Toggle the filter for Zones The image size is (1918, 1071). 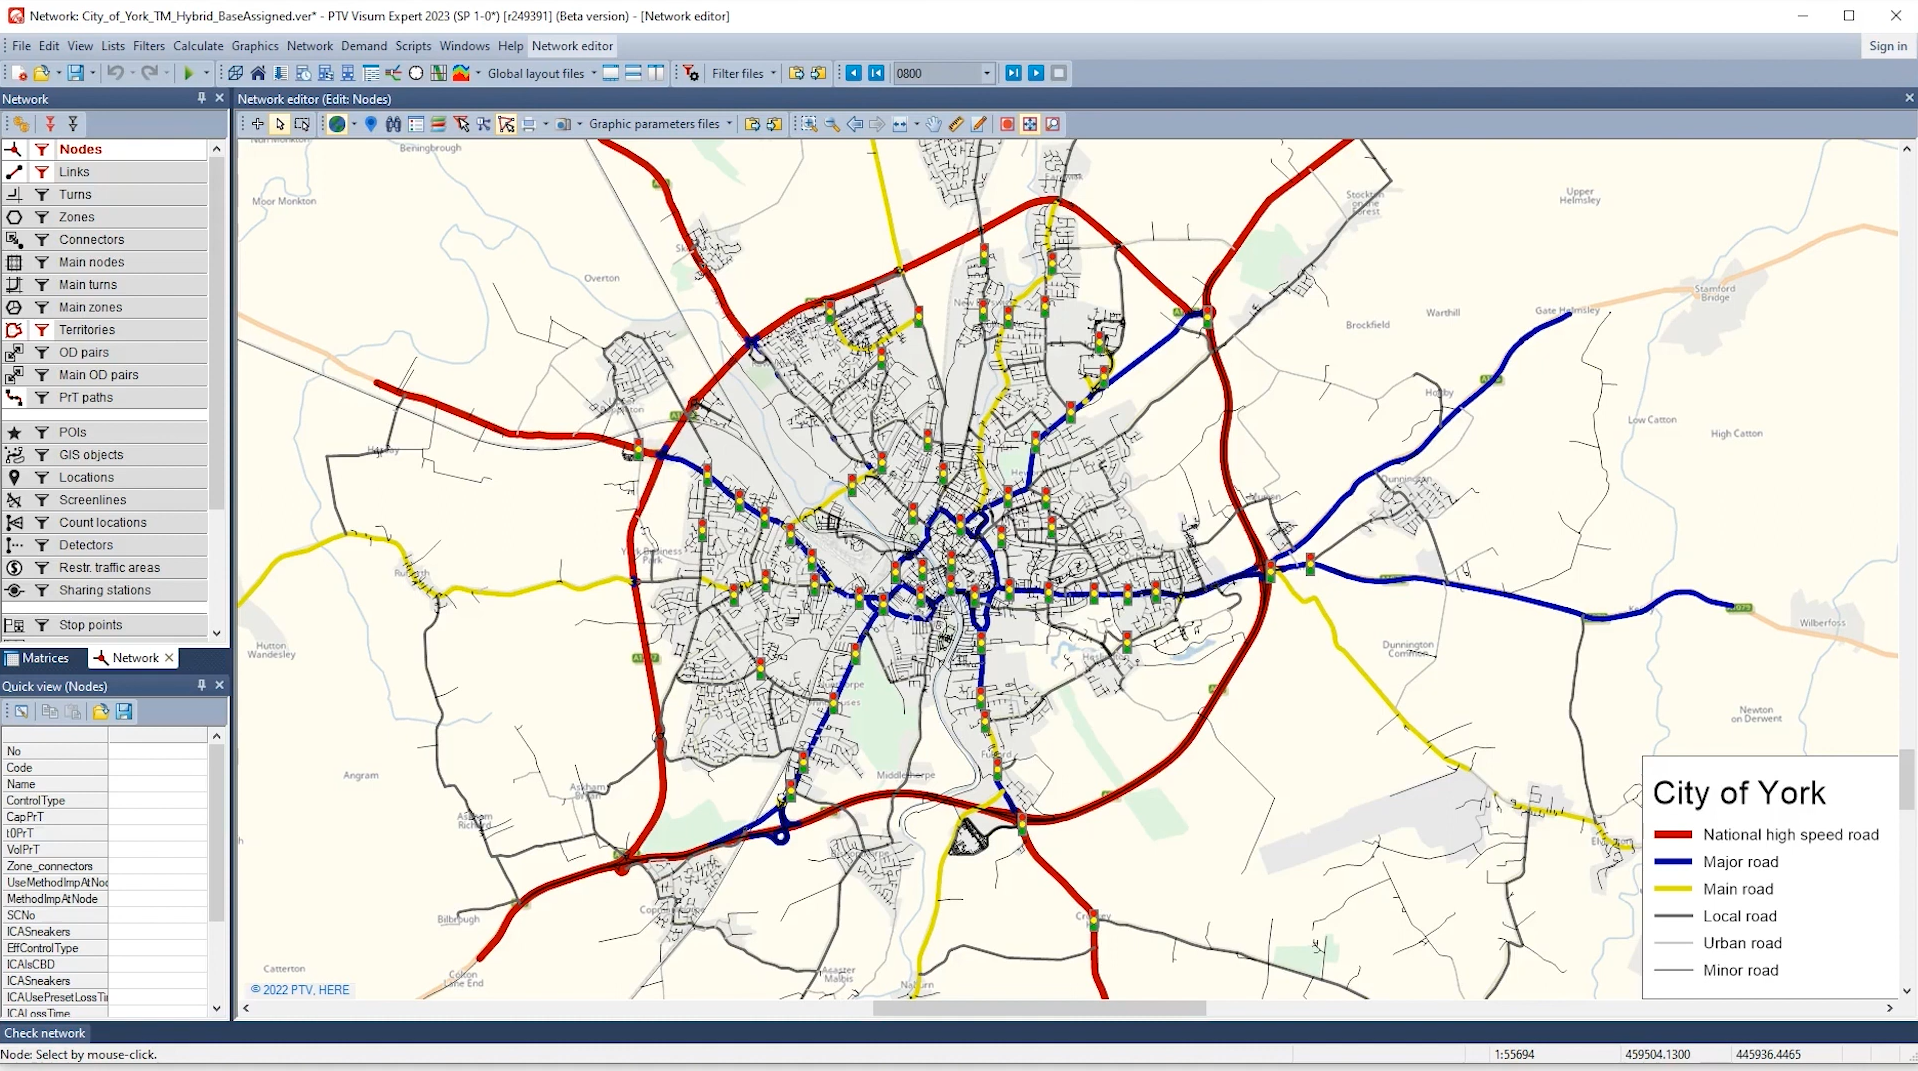(x=42, y=217)
